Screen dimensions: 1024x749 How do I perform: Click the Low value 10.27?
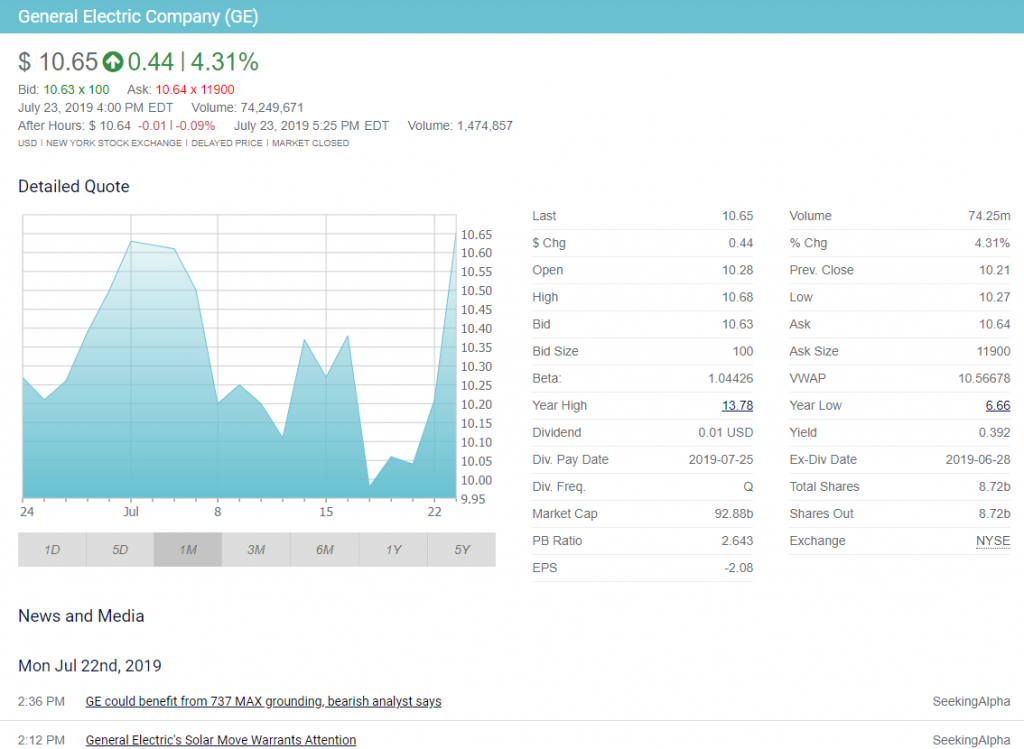click(x=995, y=297)
